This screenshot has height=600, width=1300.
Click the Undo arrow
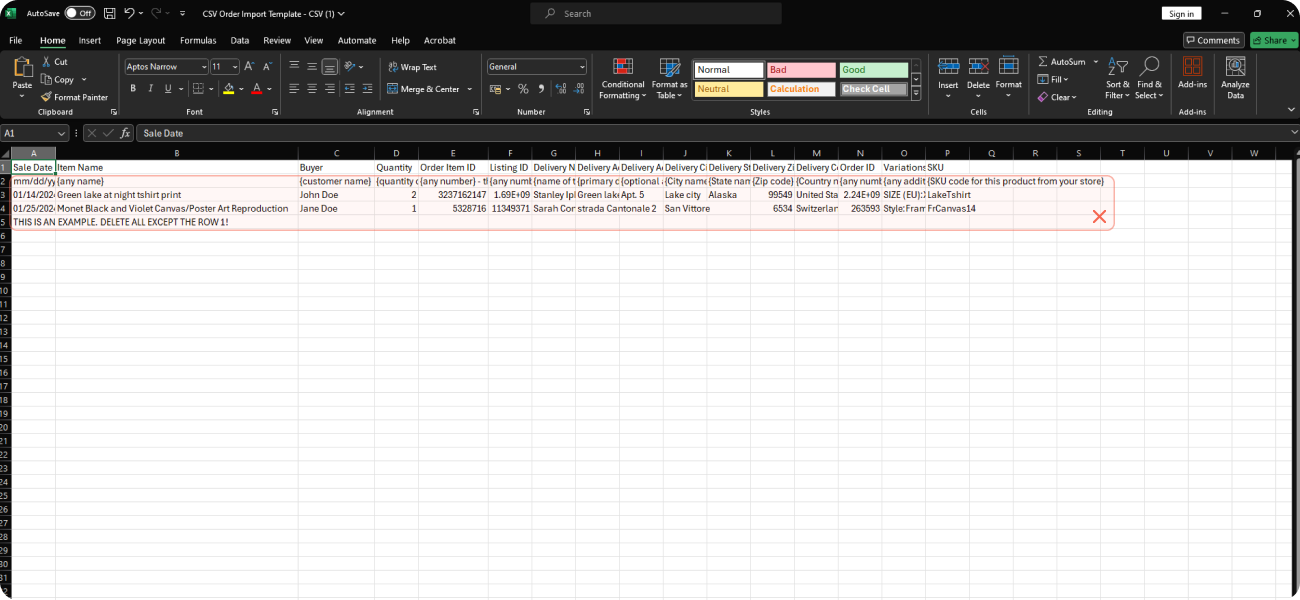pyautogui.click(x=129, y=14)
